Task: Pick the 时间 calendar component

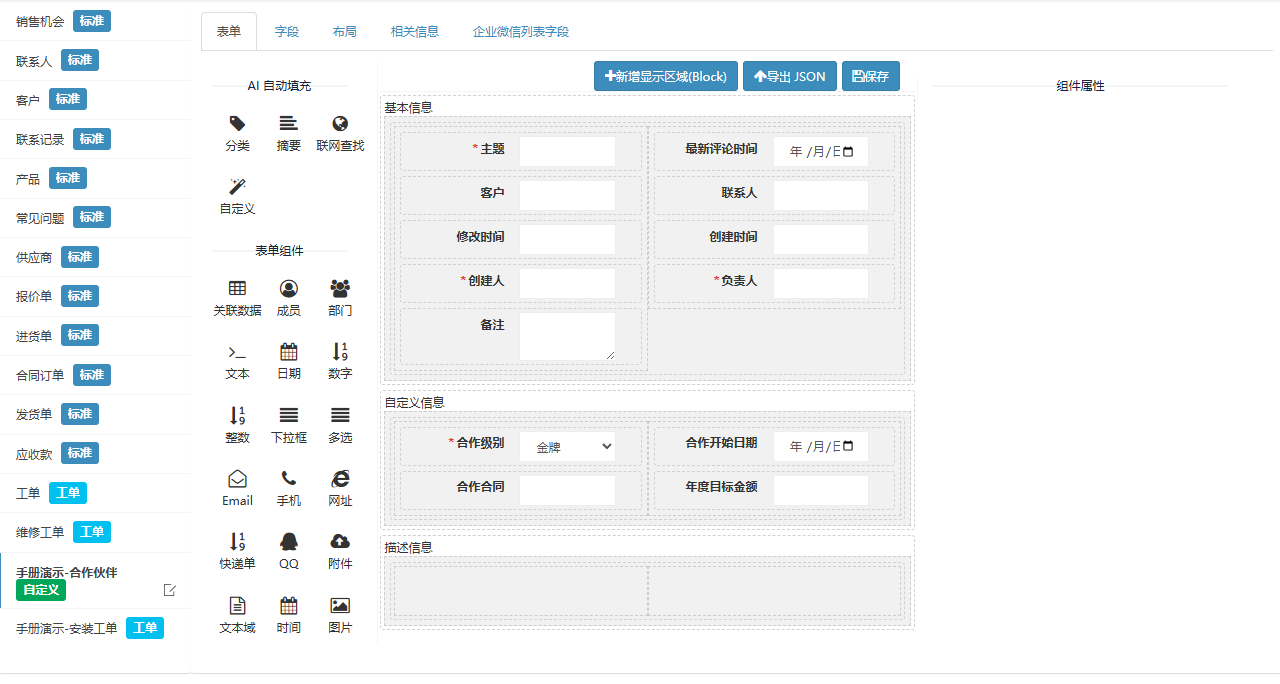Action: [288, 615]
